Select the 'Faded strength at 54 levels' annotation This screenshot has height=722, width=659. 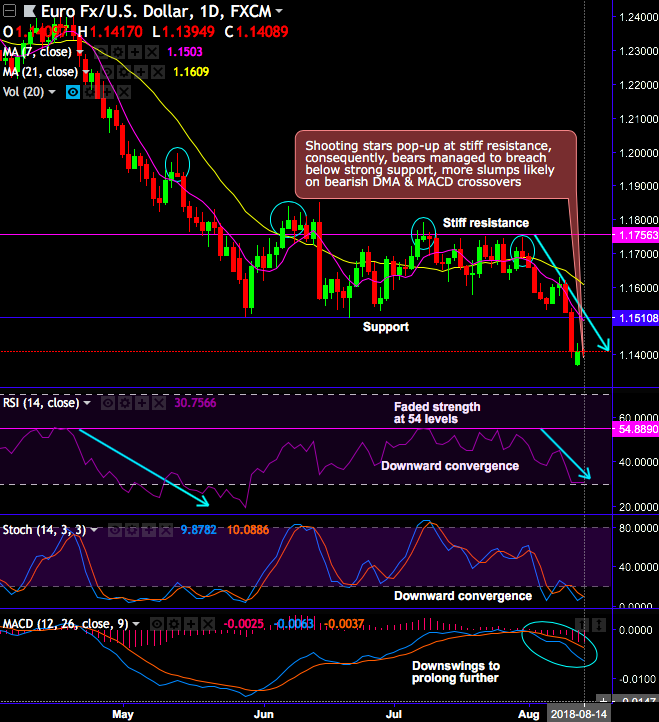(x=437, y=413)
